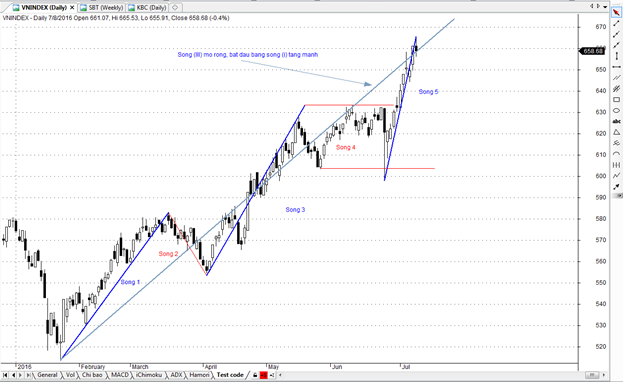Select the abc text tool
Screen dimensions: 623x384
tap(616, 121)
